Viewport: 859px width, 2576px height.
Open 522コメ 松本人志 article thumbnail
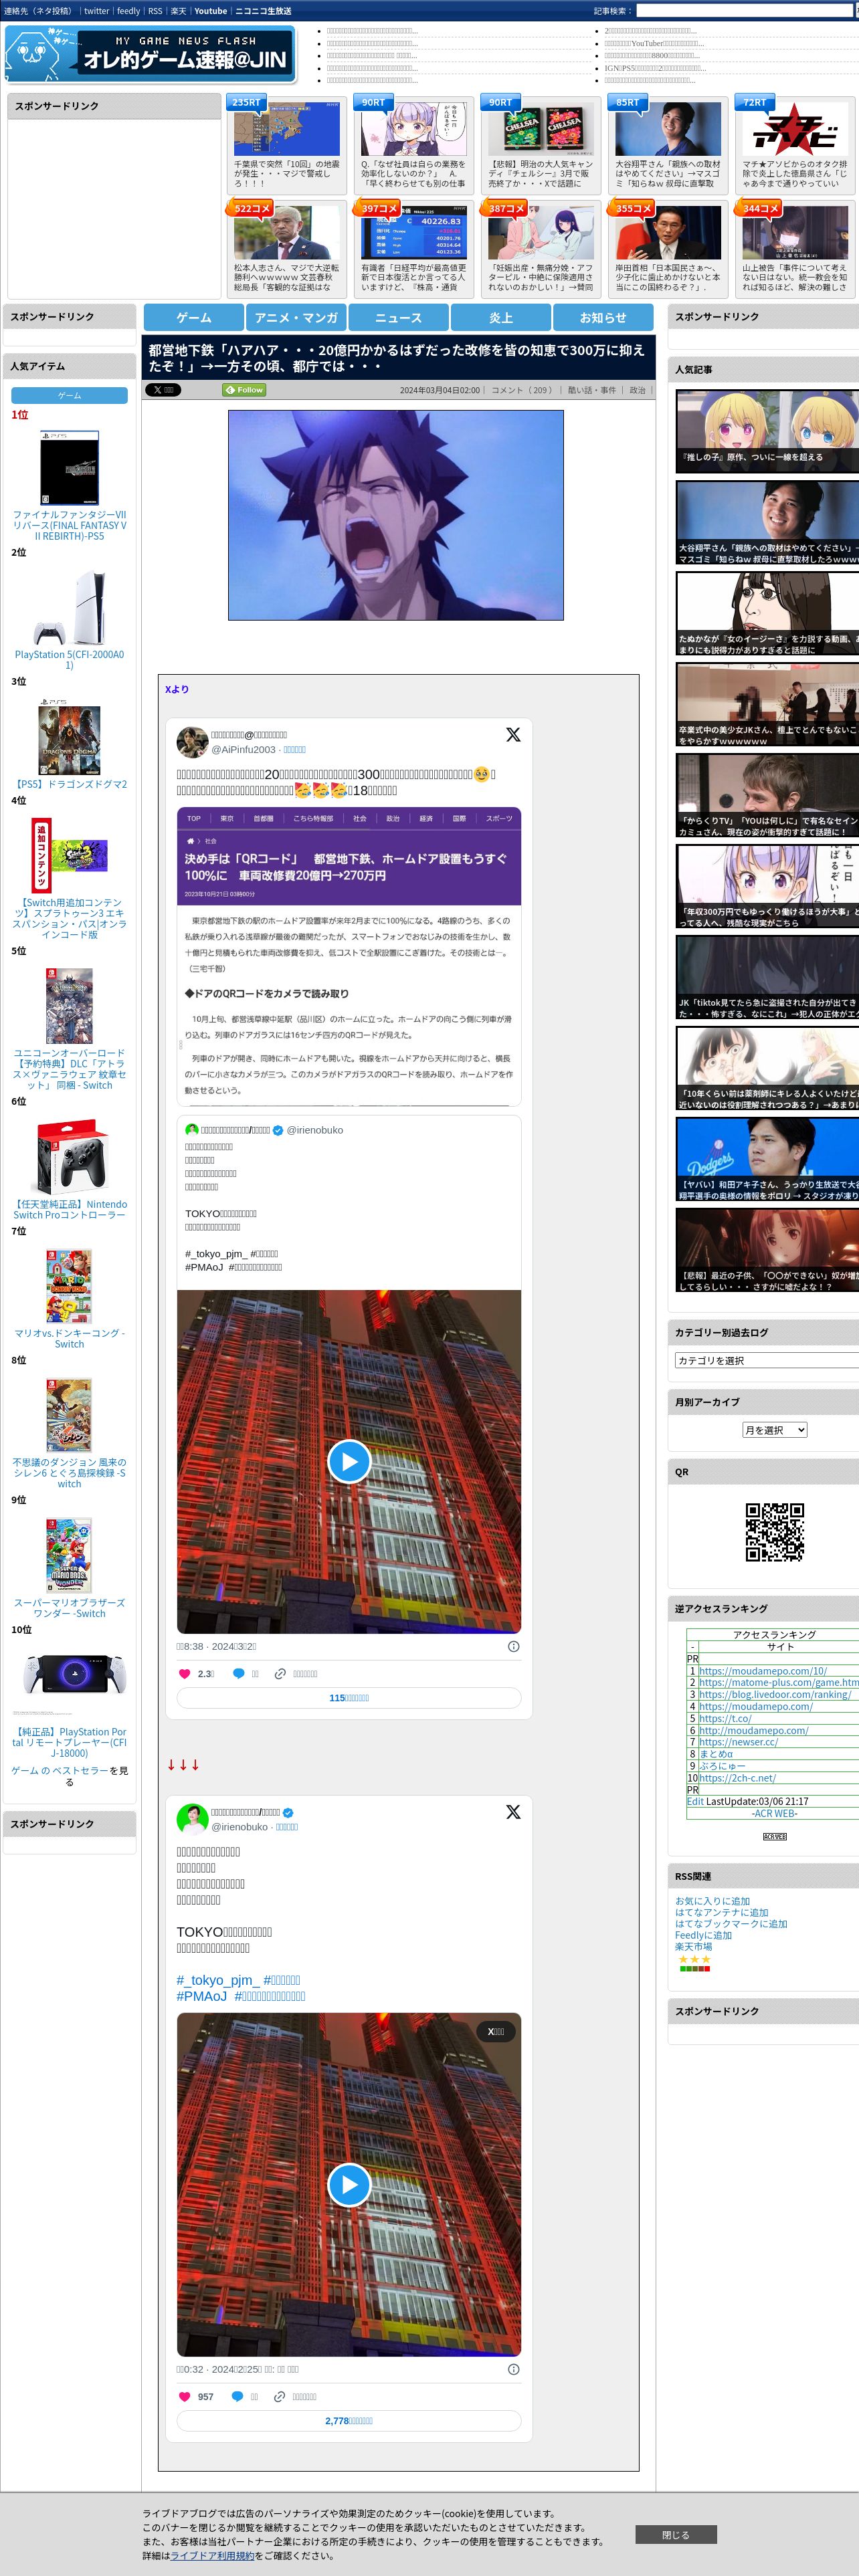(286, 233)
